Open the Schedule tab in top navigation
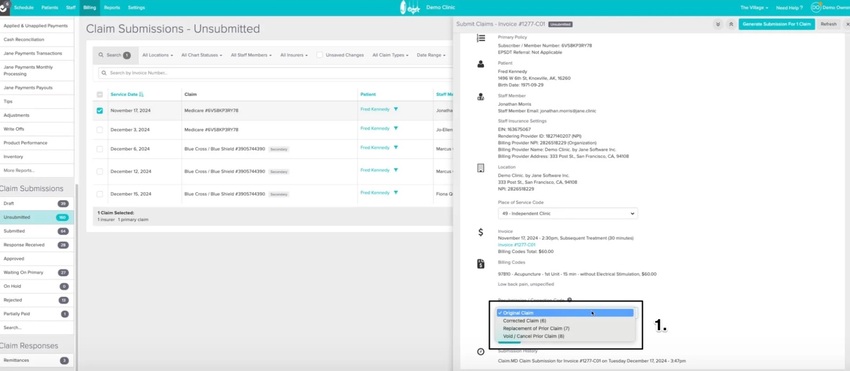This screenshot has width=850, height=371. coord(23,8)
